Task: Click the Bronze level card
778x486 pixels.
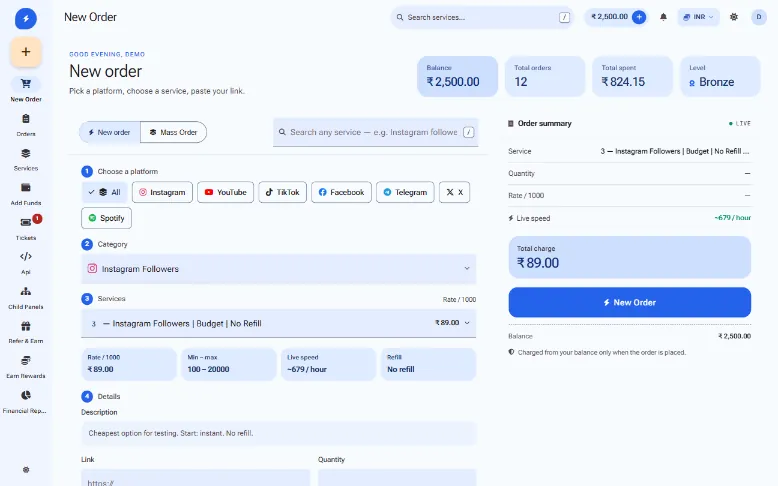Action: click(x=720, y=76)
